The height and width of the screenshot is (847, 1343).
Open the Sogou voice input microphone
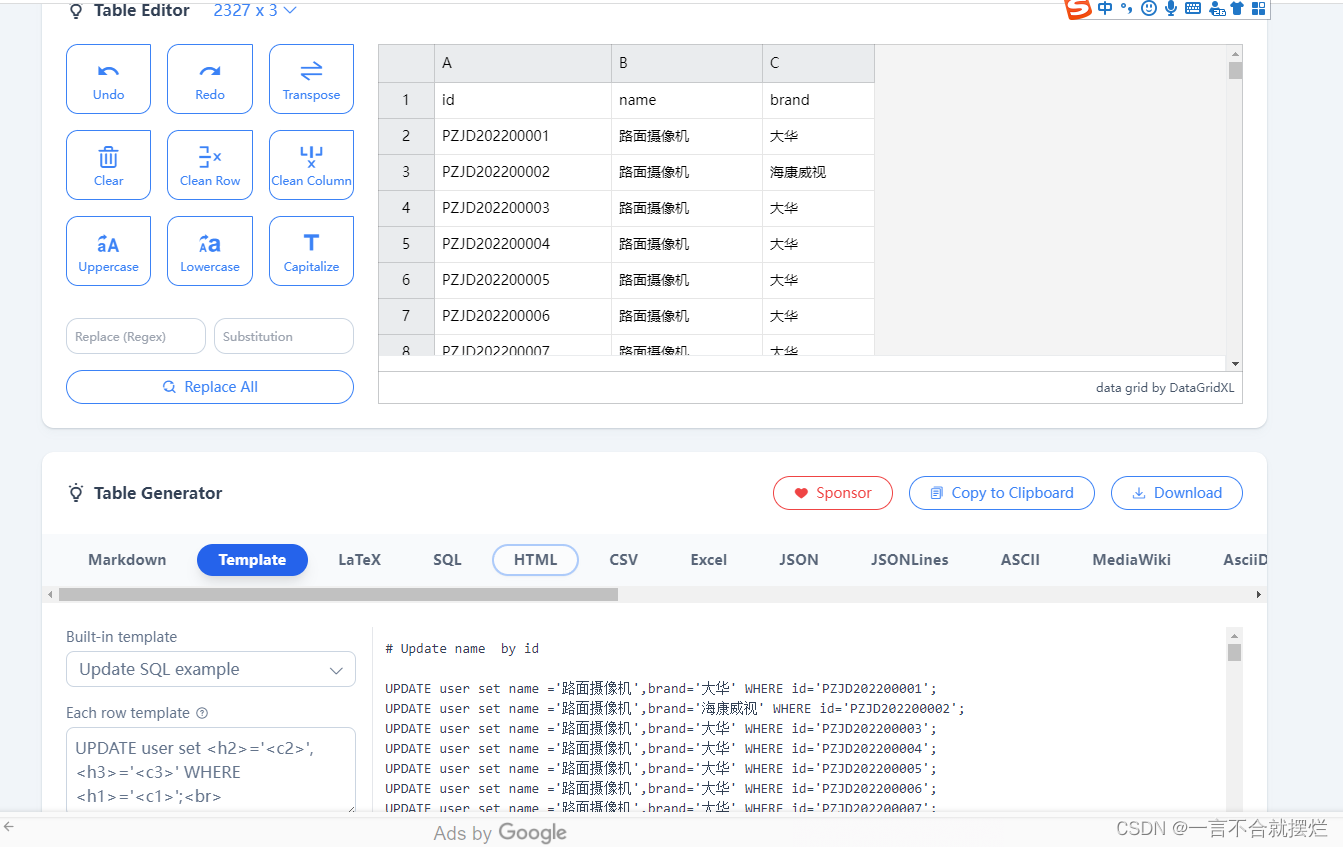1170,8
